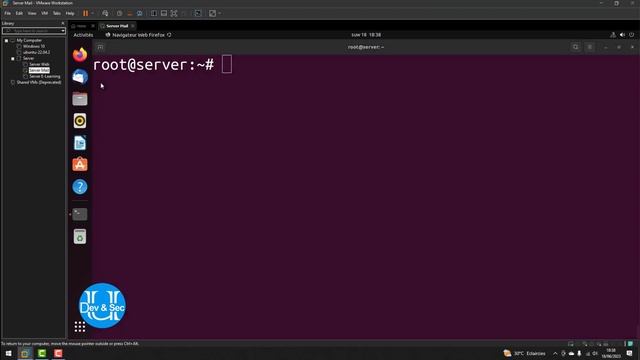Click take snapshot toolbar icon
640x360 pixels.
119,13
